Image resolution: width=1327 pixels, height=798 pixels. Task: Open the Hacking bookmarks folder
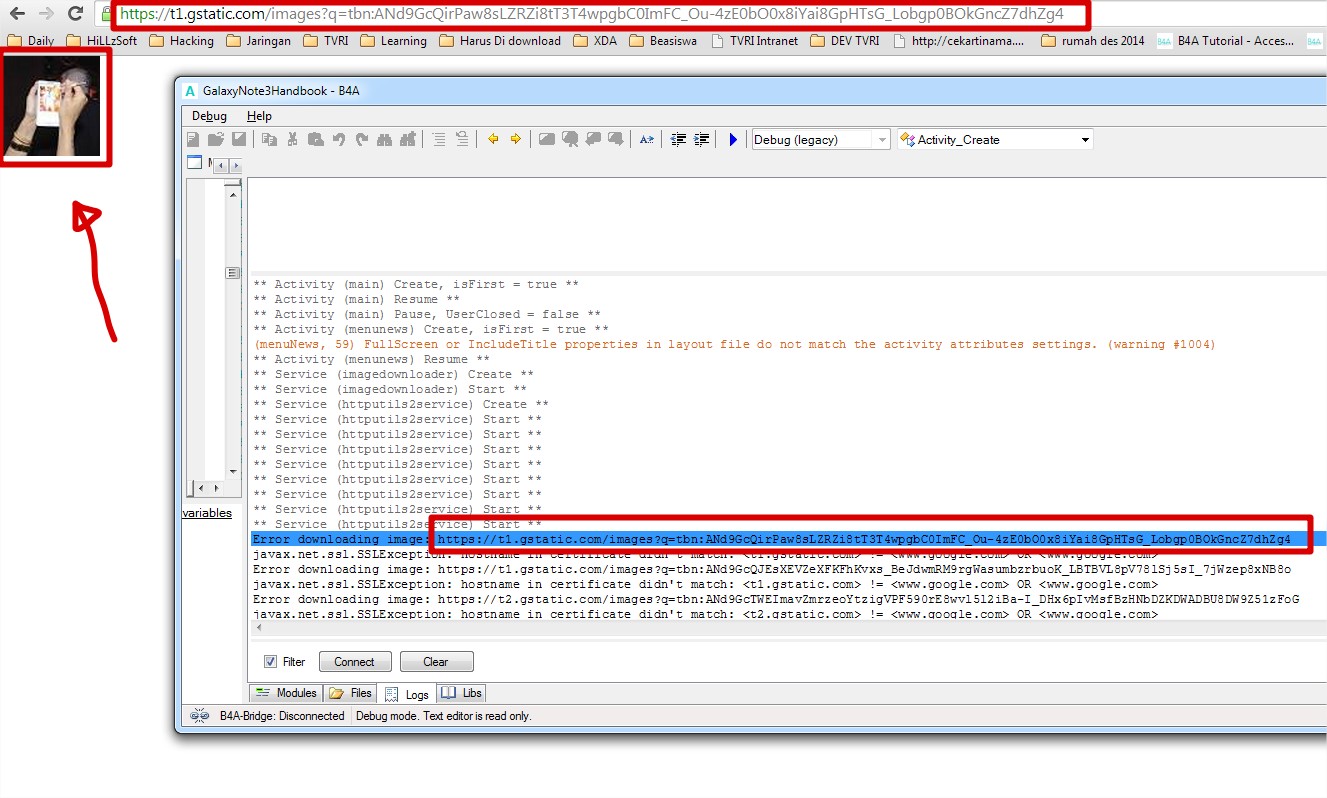tap(181, 41)
